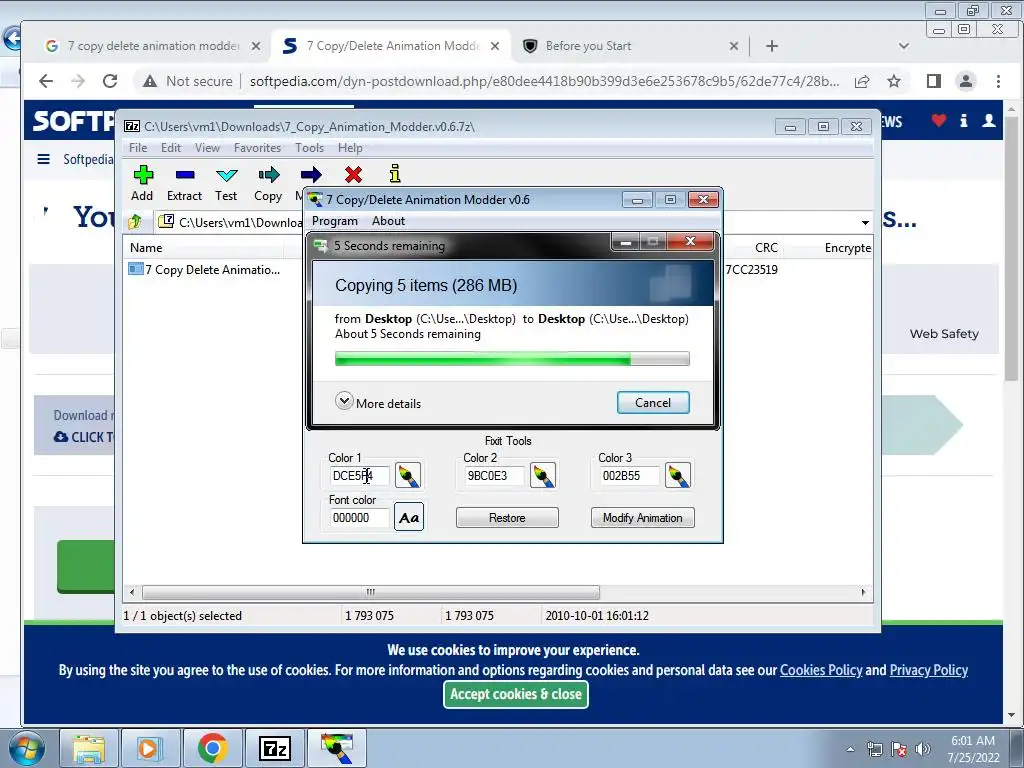Click the Copy icon in 7-Zip toolbar
1024x768 pixels.
(x=268, y=174)
